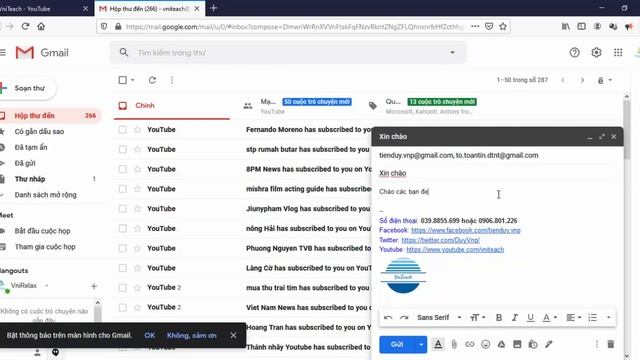Star the Làng Cờ email

(x=138, y=268)
